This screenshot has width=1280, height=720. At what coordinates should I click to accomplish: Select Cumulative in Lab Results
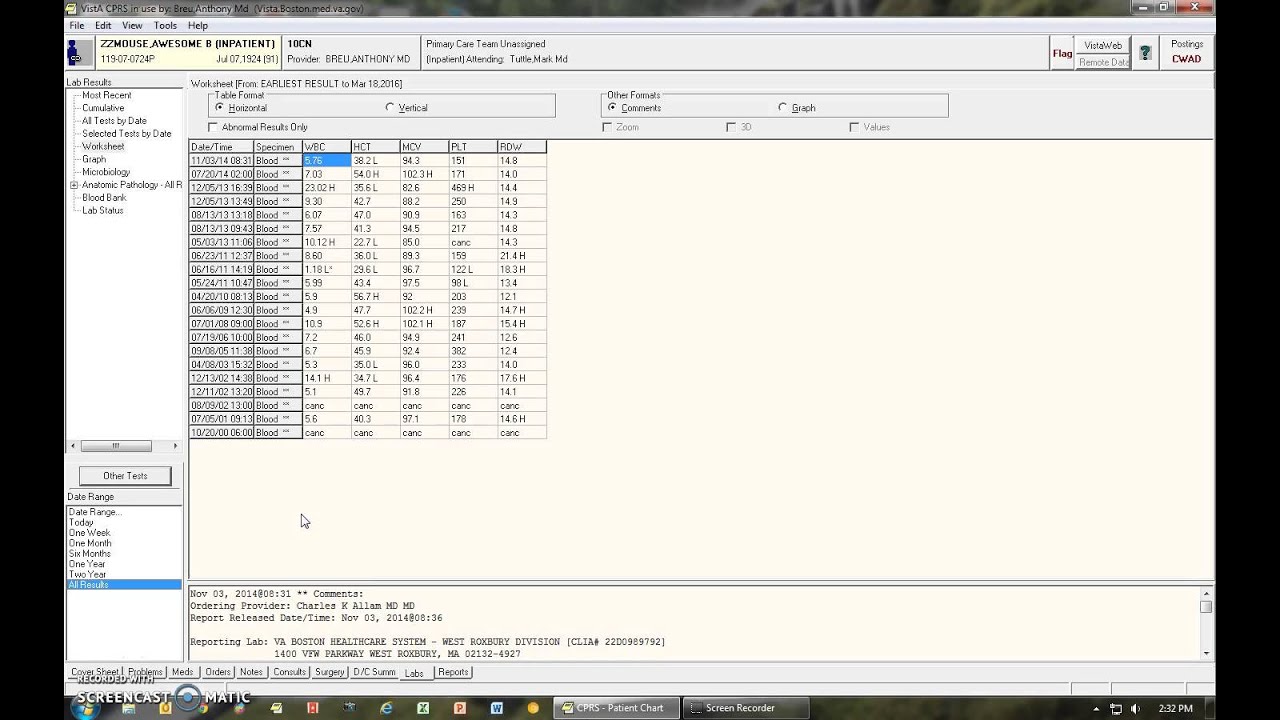(103, 108)
